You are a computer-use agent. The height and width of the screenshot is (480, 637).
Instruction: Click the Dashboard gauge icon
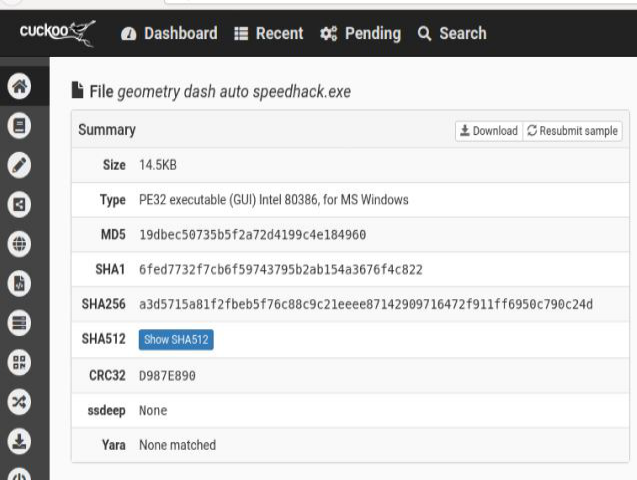[x=129, y=34]
